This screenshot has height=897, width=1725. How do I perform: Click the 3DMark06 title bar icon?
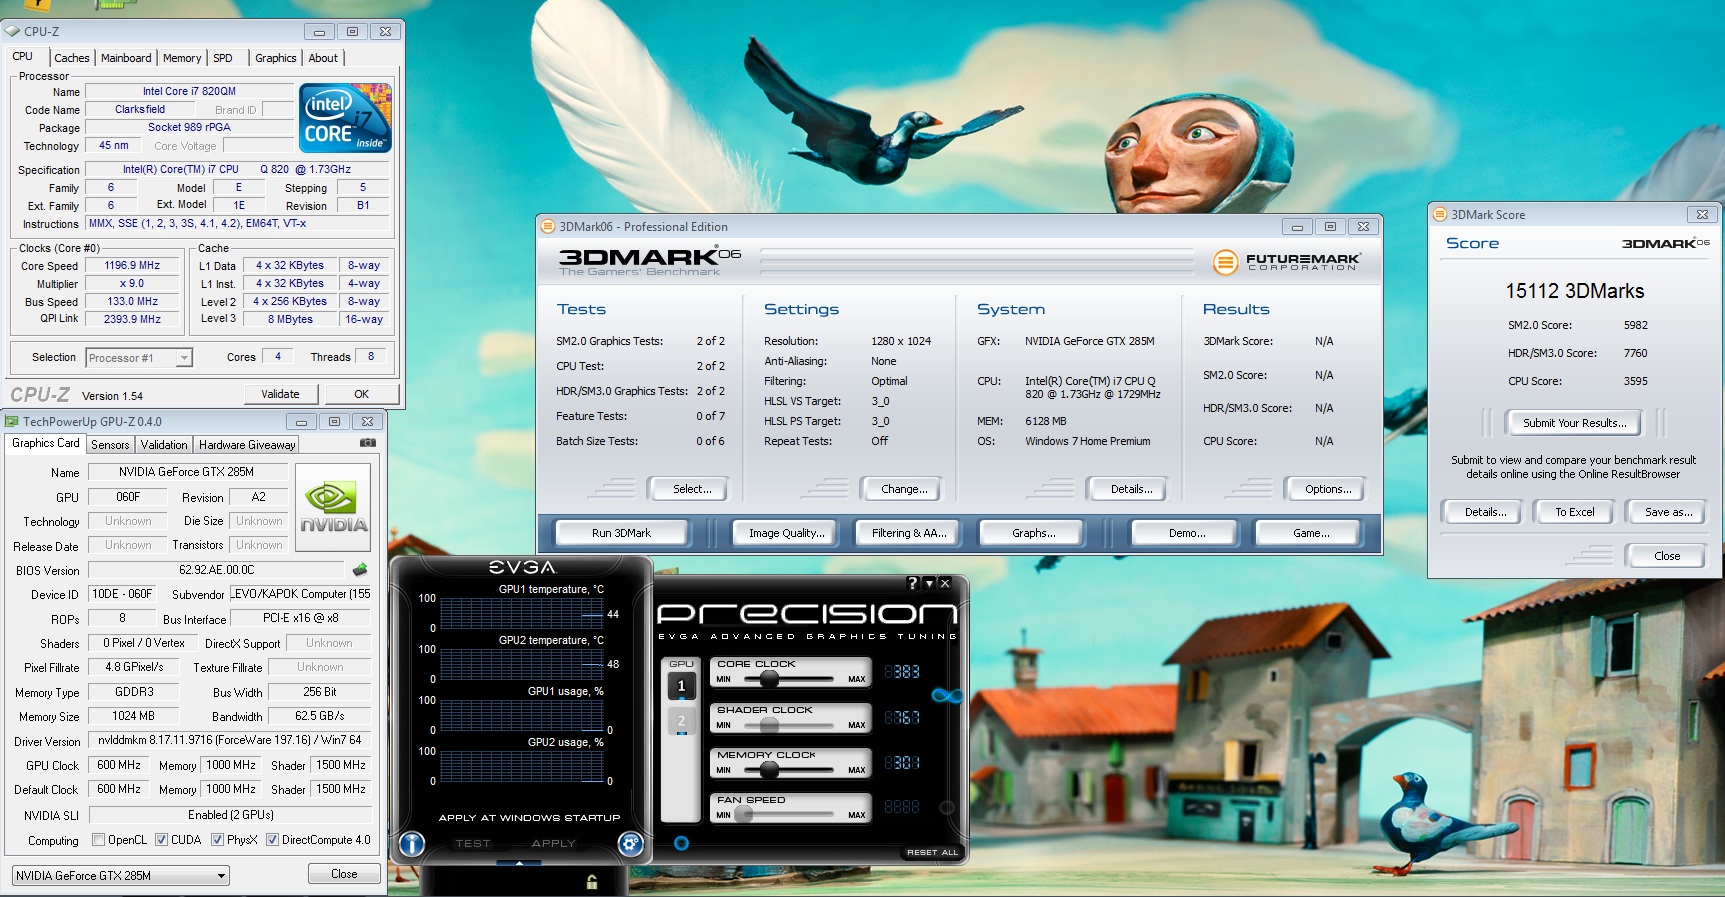[x=548, y=226]
